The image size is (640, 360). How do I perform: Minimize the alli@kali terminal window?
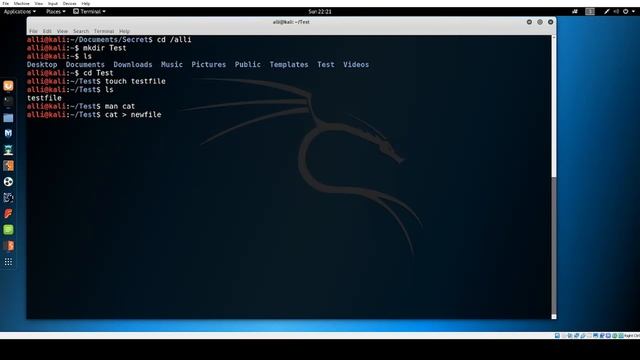(x=529, y=22)
